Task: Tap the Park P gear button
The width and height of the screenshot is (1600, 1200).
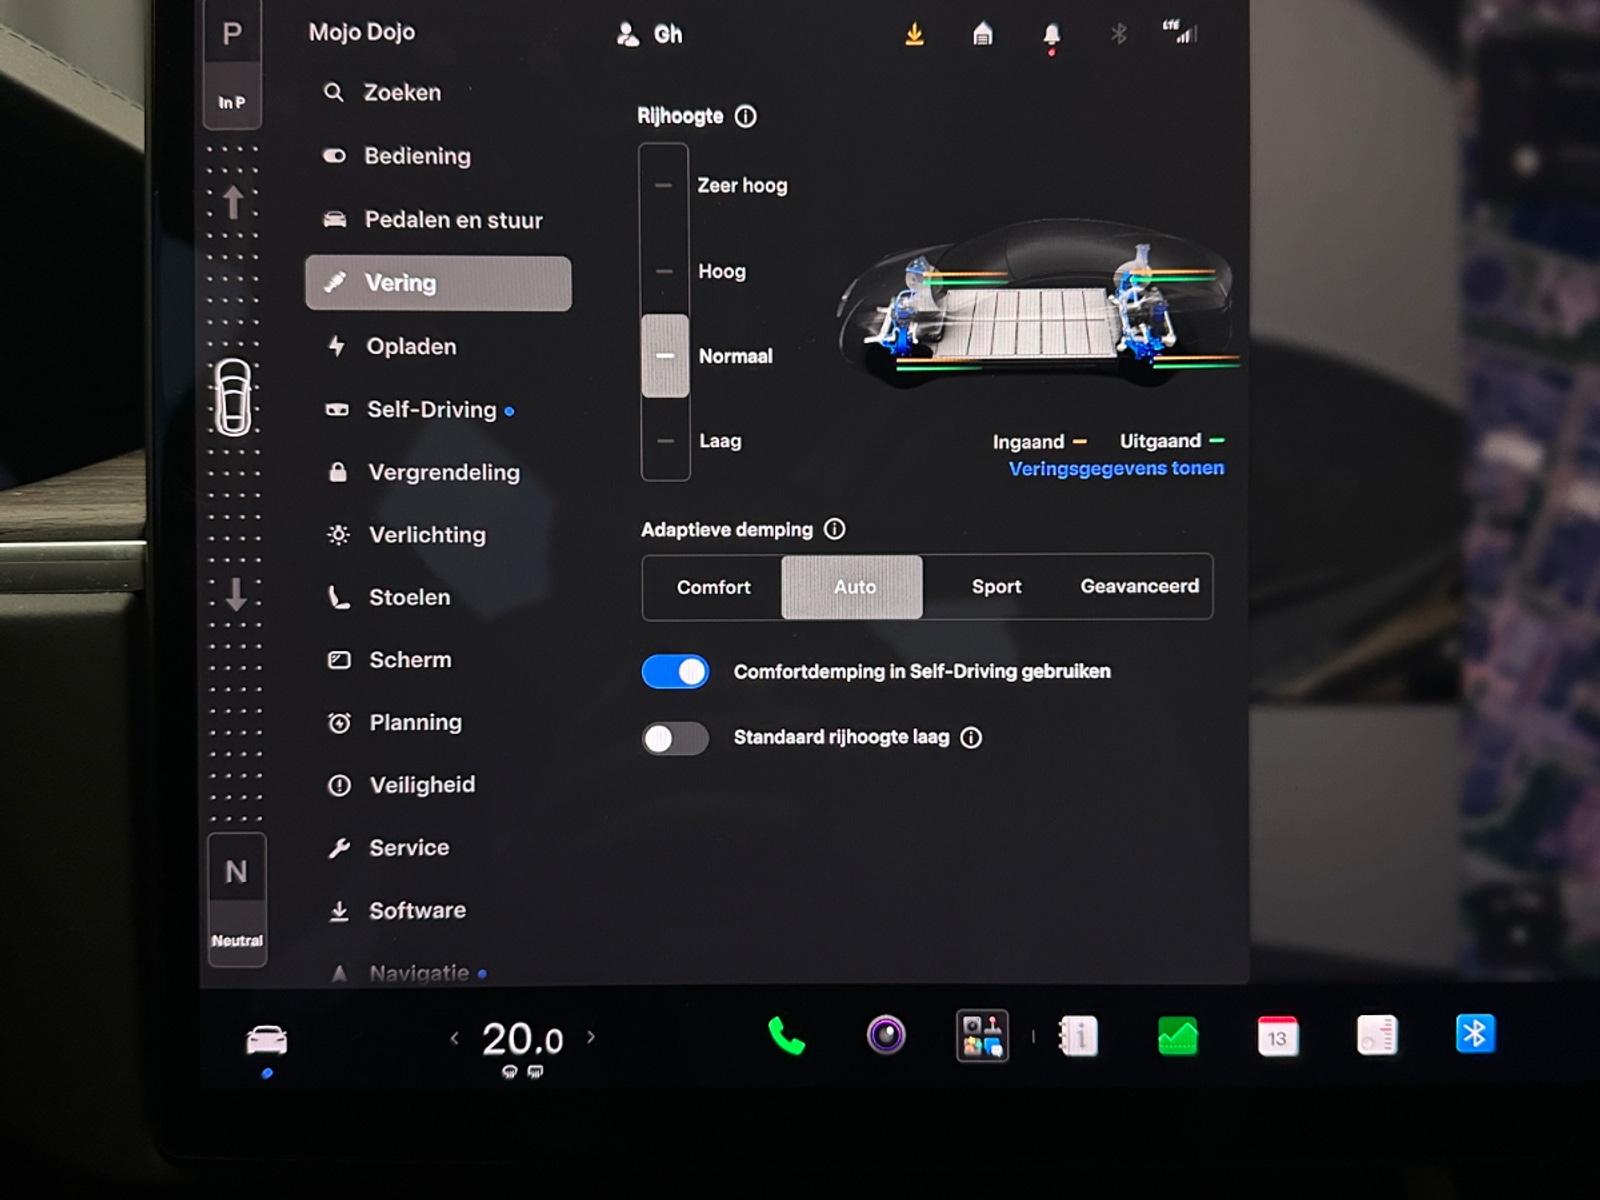Action: click(232, 63)
